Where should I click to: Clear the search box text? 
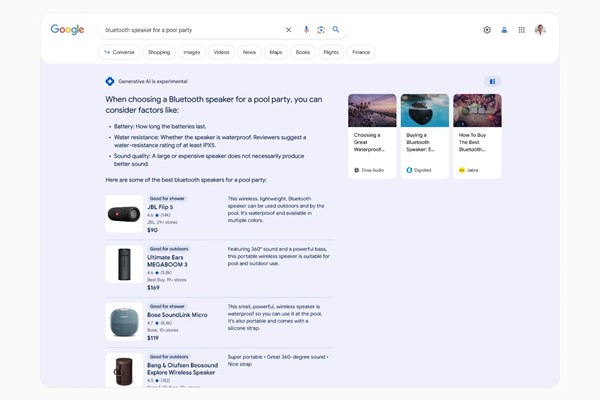click(x=289, y=30)
